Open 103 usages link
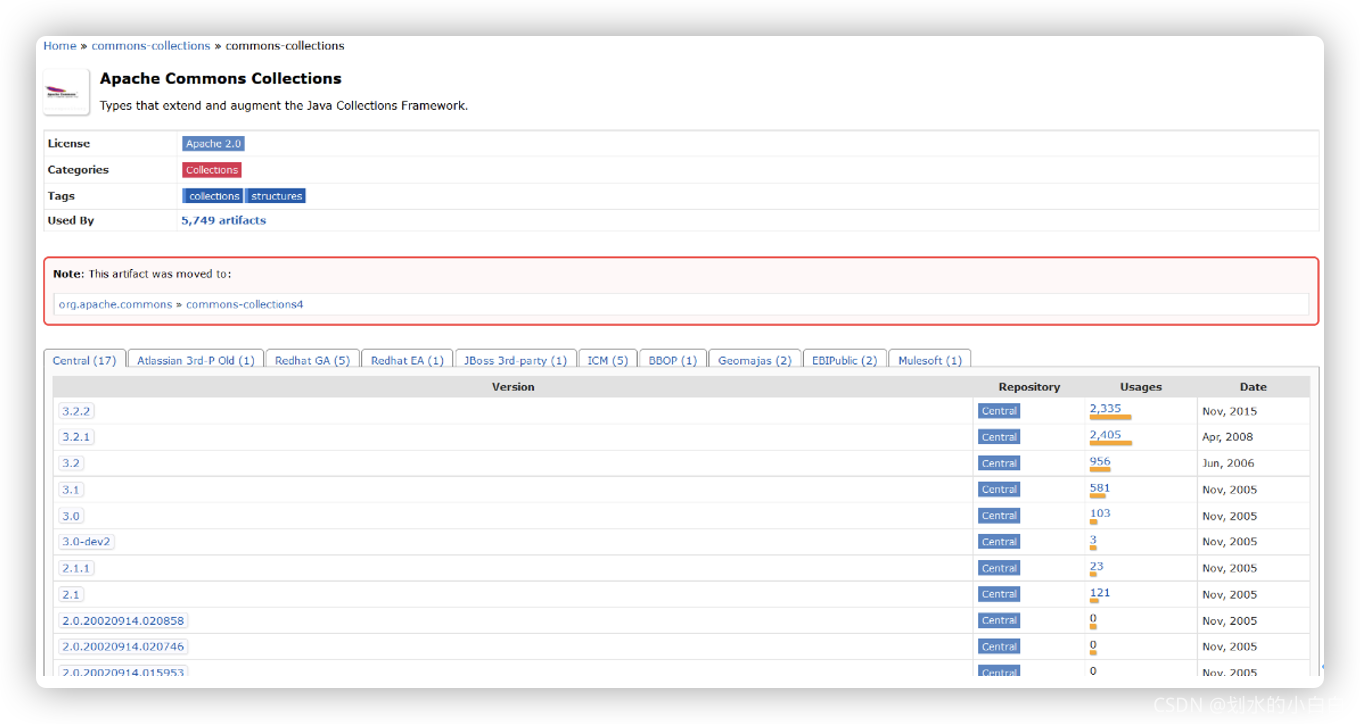Screen dimensions: 1360x724 pos(1100,513)
